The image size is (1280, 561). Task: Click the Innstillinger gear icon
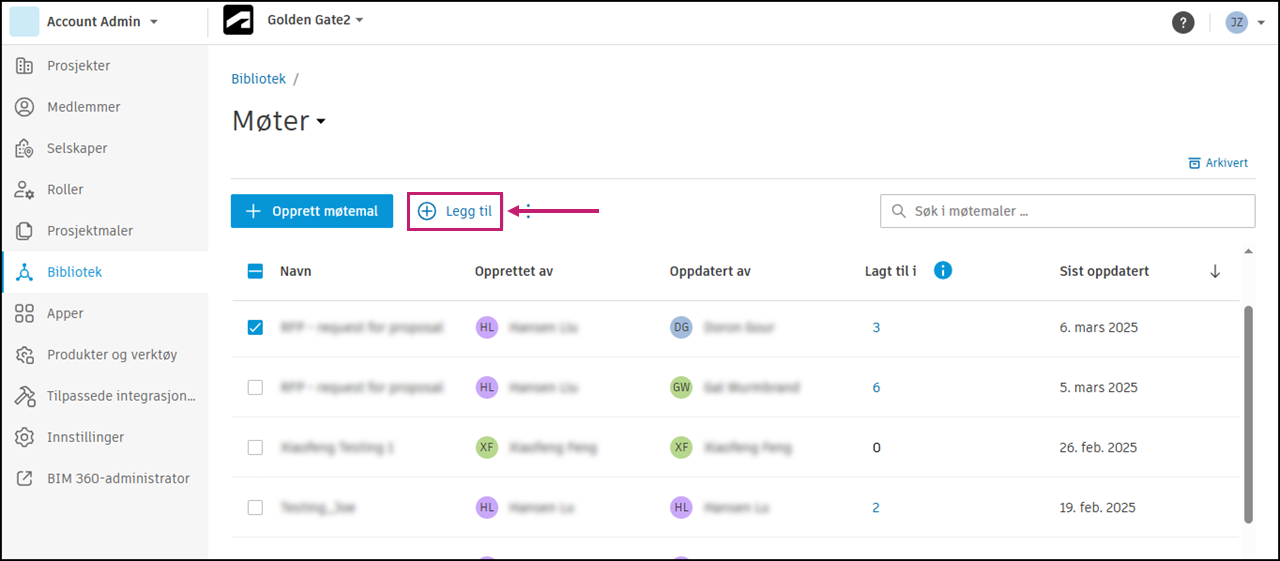pos(25,437)
